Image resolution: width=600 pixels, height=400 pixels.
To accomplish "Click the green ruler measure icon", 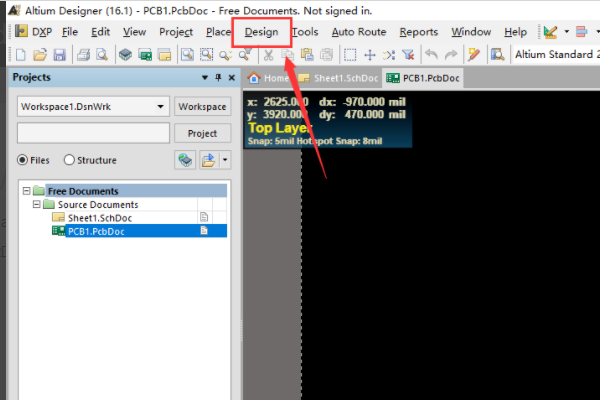I will (x=550, y=32).
